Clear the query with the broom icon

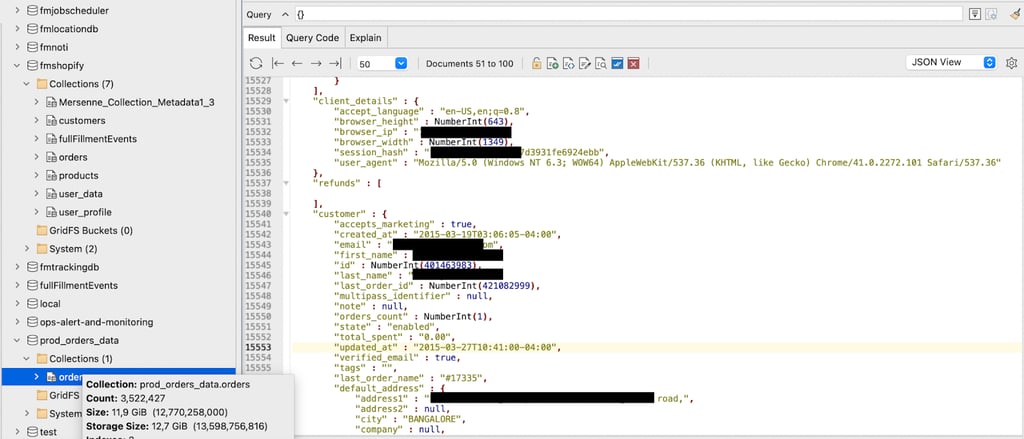coord(1014,14)
